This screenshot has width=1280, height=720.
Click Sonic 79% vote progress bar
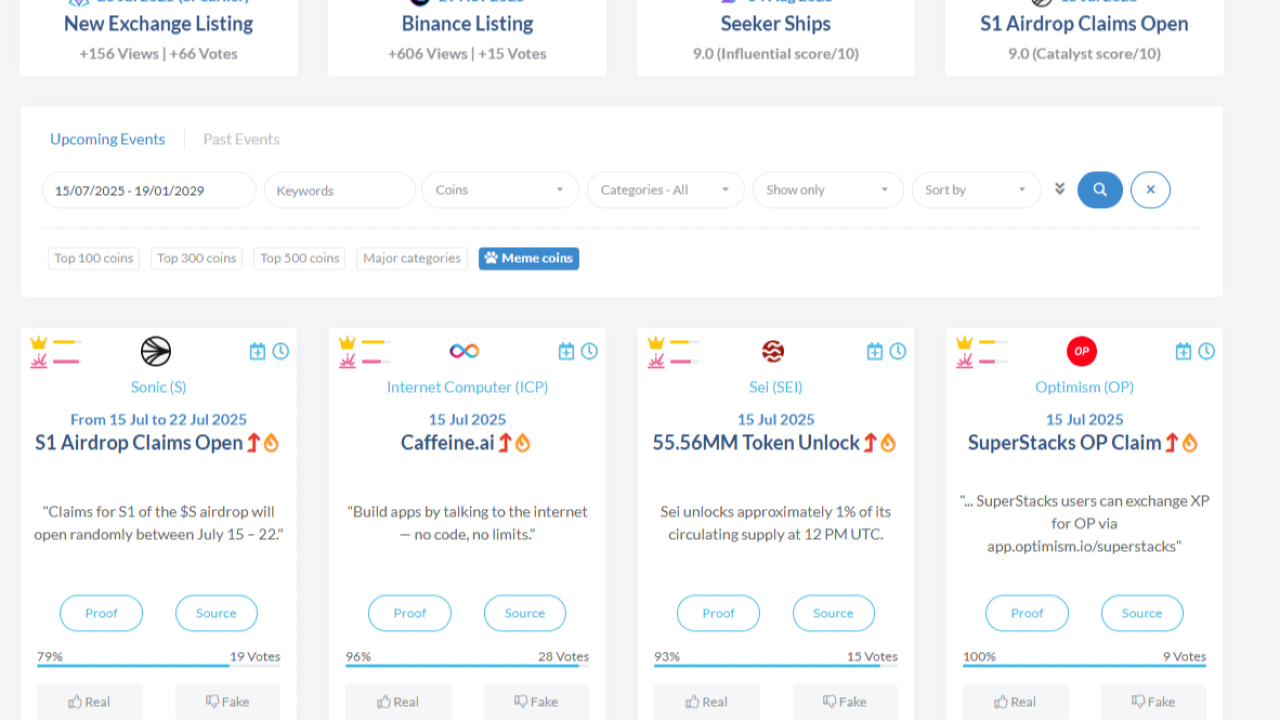click(x=159, y=665)
